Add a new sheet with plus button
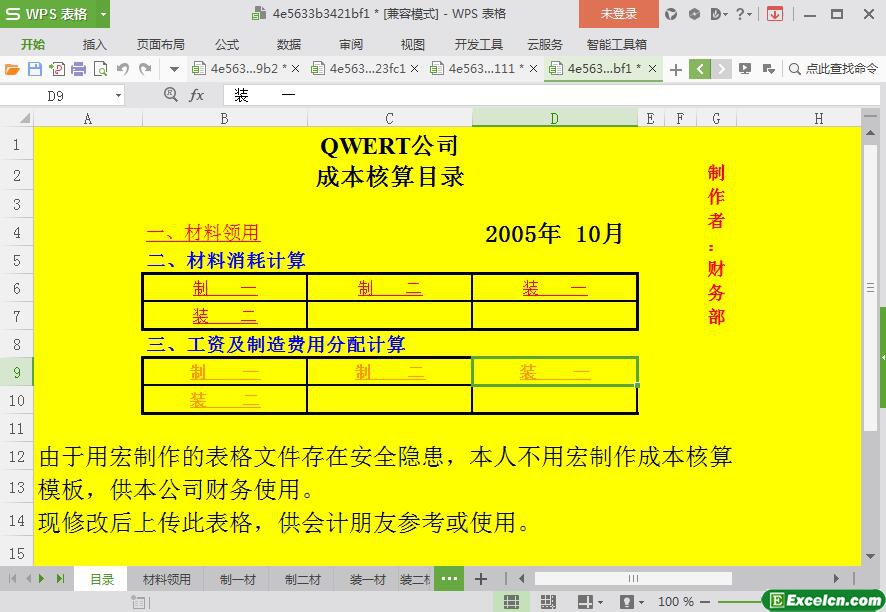The height and width of the screenshot is (612, 886). [x=481, y=579]
